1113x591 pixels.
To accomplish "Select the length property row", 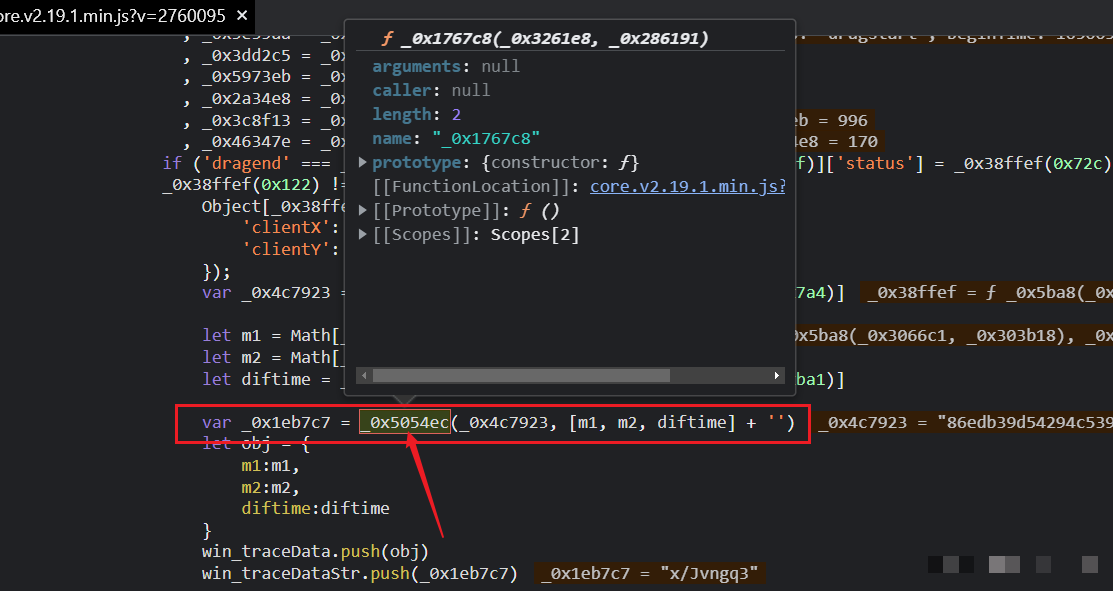I will 416,114.
